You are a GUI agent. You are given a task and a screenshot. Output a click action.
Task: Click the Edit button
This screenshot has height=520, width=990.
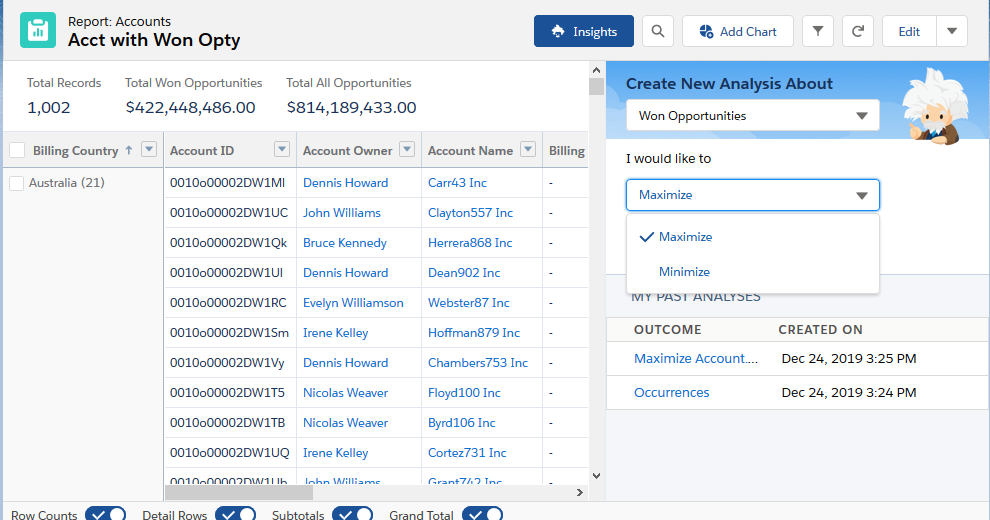[x=909, y=32]
